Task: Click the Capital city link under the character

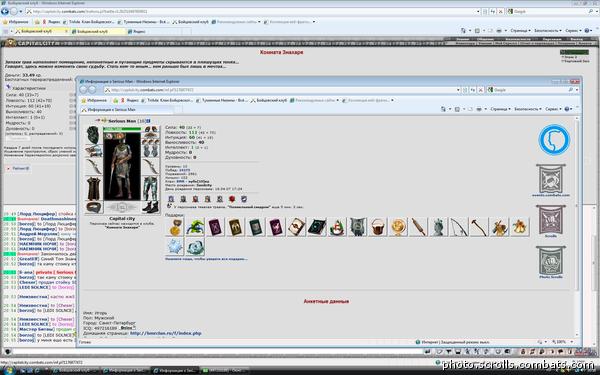Action: tap(122, 218)
